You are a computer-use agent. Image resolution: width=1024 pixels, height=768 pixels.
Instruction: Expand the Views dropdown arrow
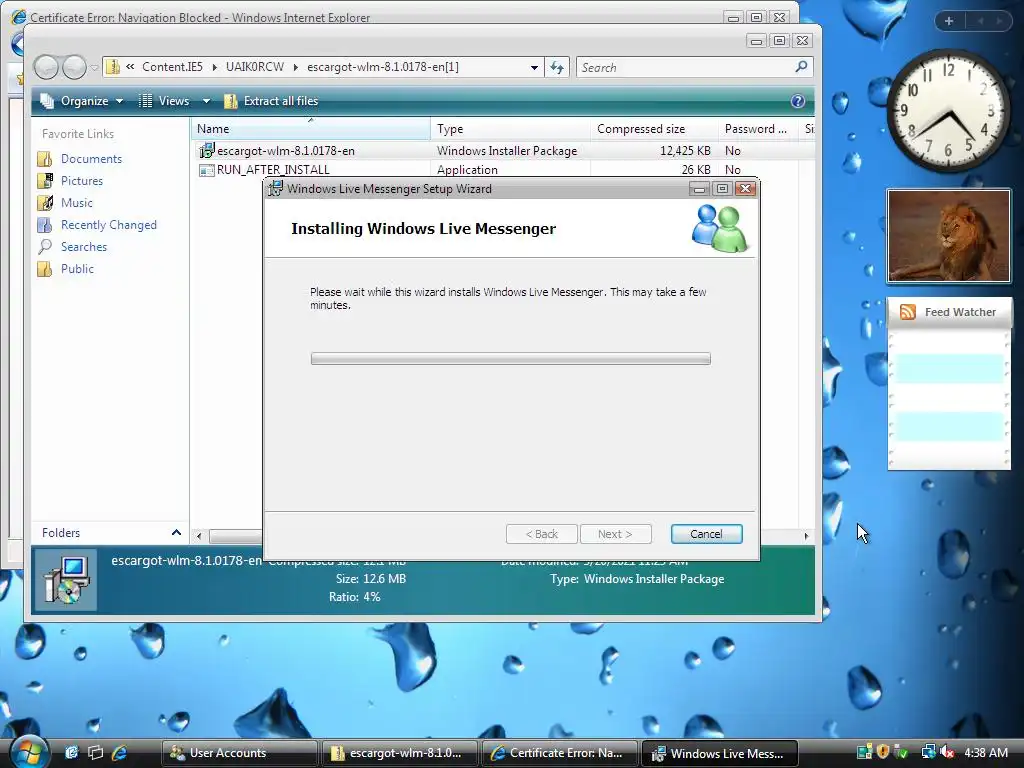pos(206,101)
